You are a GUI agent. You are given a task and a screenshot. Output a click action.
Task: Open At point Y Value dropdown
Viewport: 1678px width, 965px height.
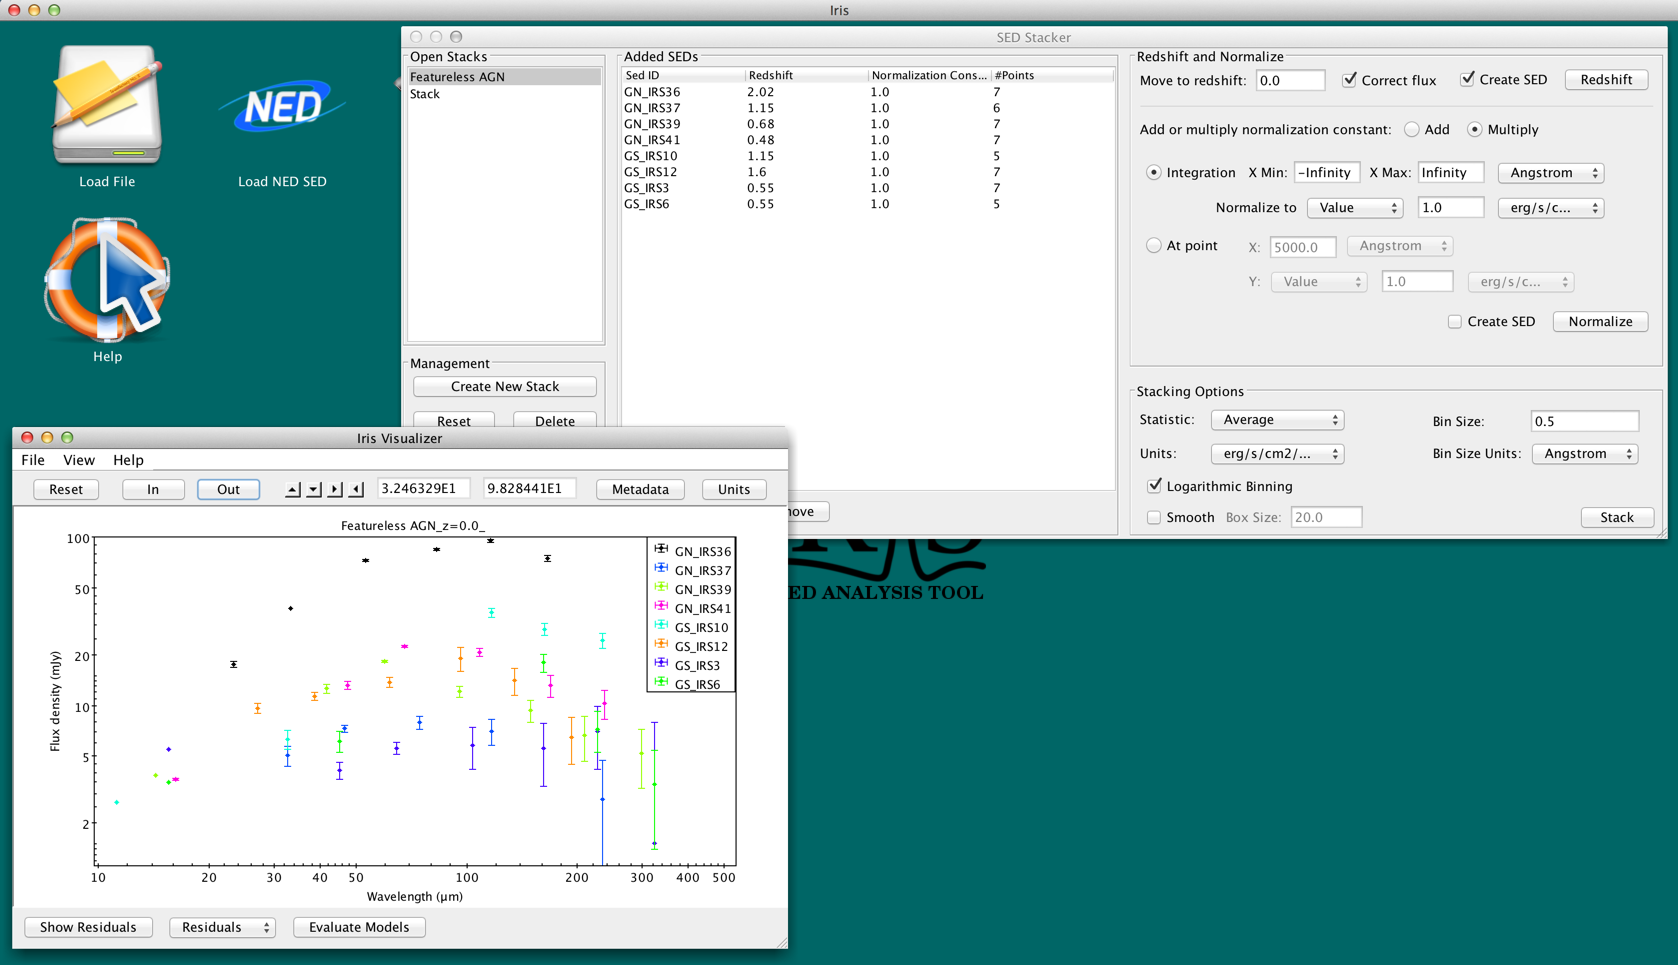(x=1319, y=282)
